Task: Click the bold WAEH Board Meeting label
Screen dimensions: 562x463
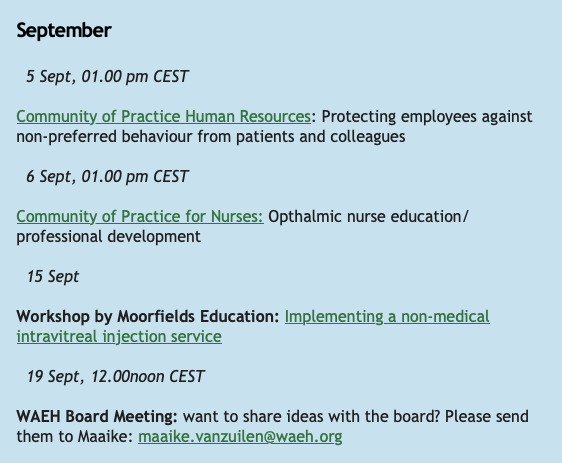Action: (97, 416)
